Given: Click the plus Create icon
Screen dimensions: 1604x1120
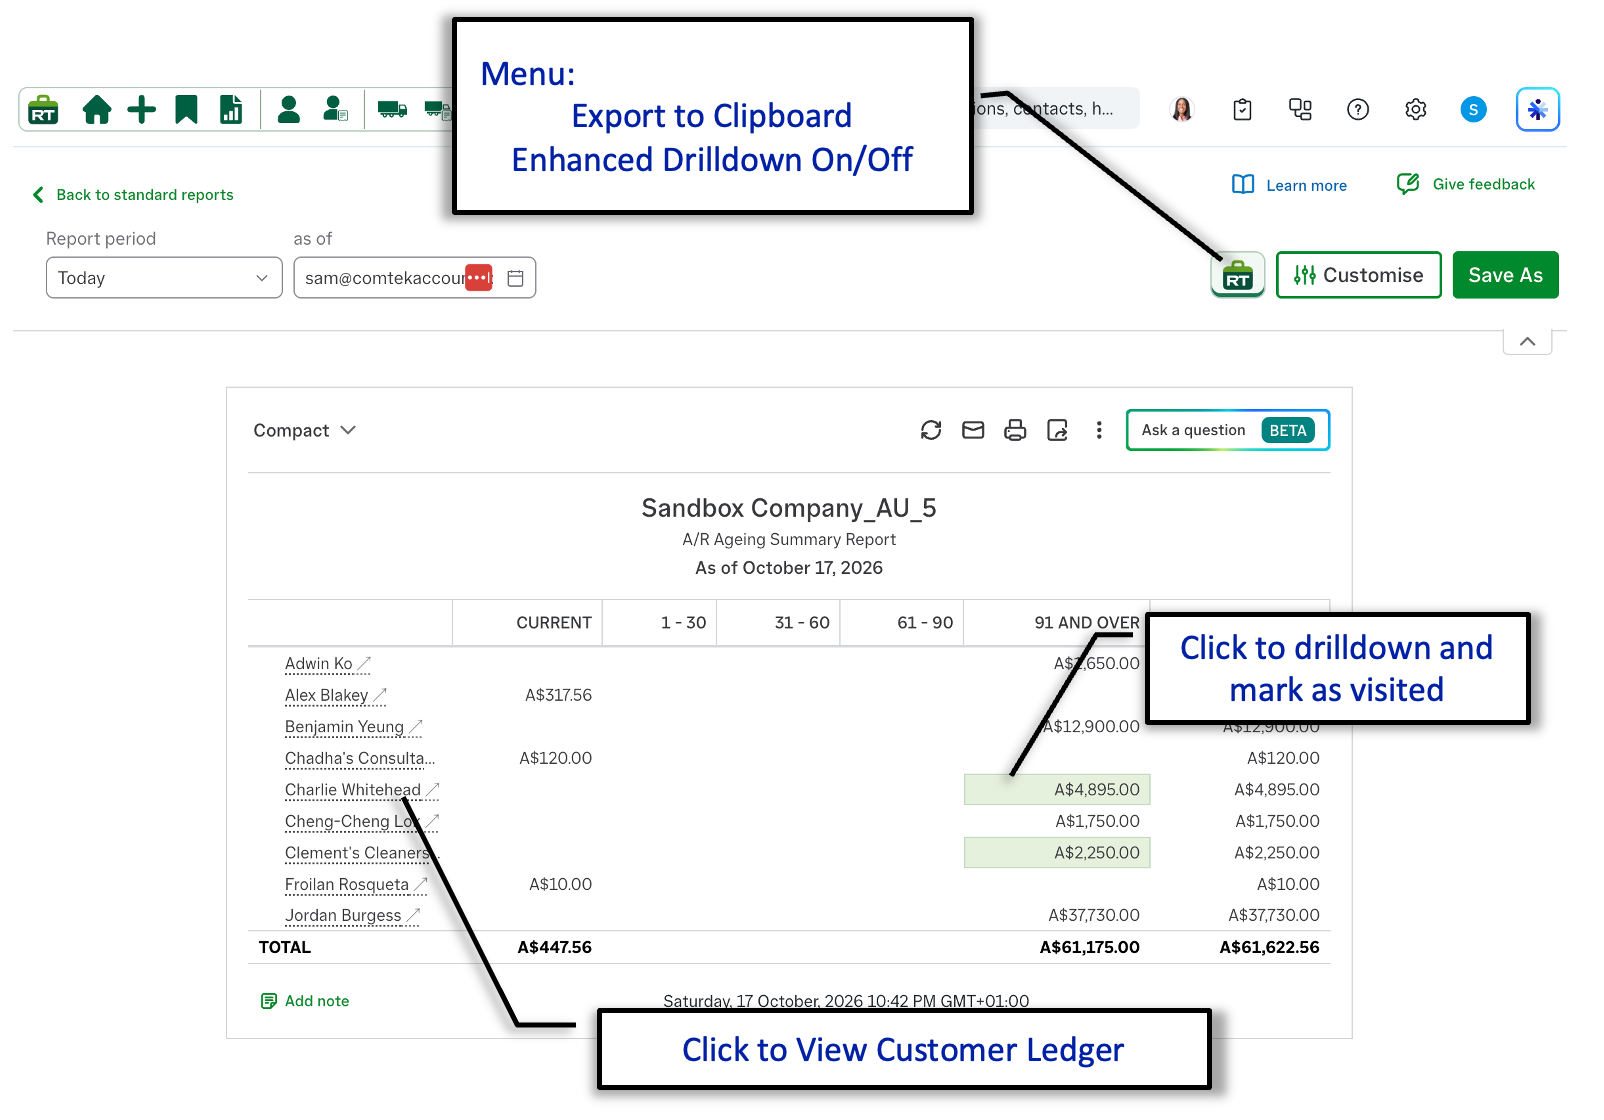Looking at the screenshot, I should (142, 109).
